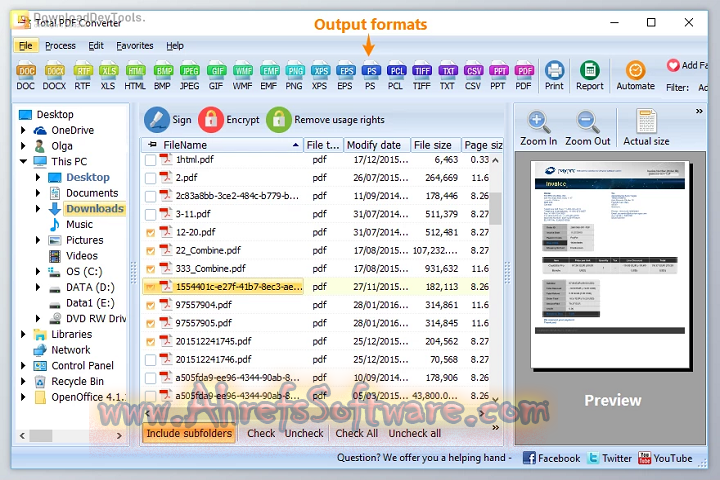The image size is (720, 480).
Task: Convert to GIF format
Action: pyautogui.click(x=216, y=75)
